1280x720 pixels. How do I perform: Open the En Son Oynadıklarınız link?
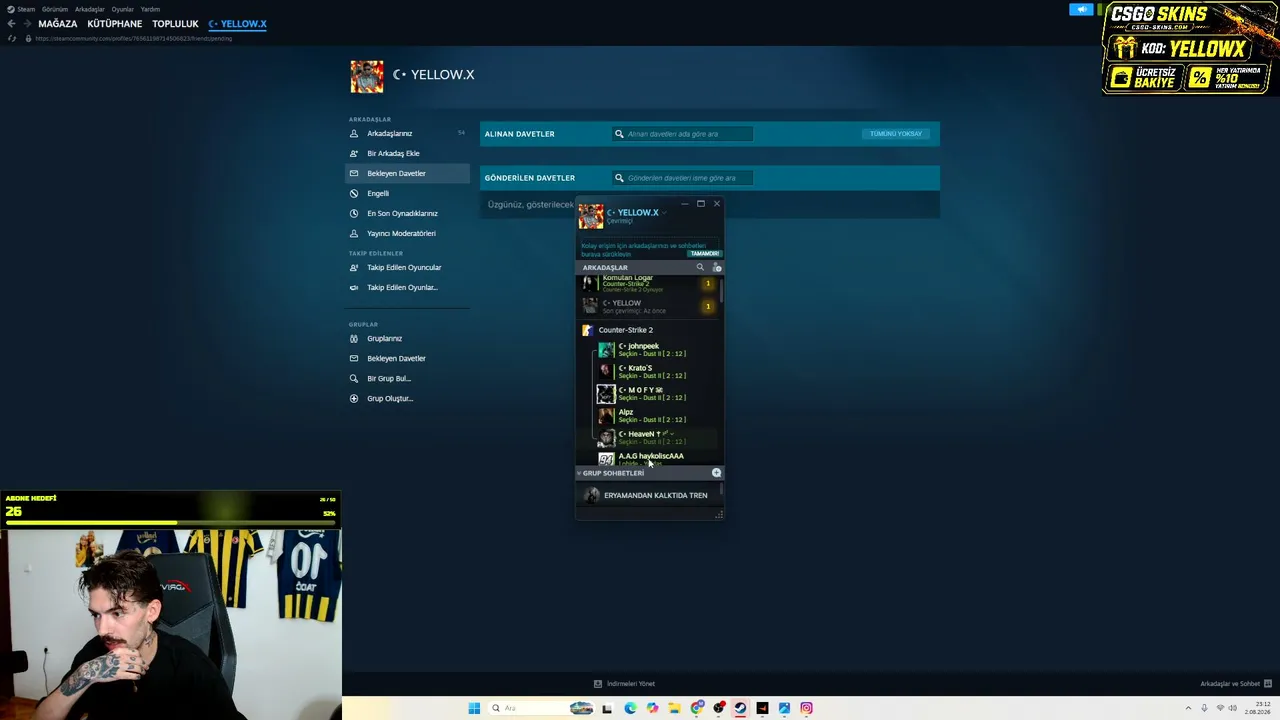pos(402,213)
